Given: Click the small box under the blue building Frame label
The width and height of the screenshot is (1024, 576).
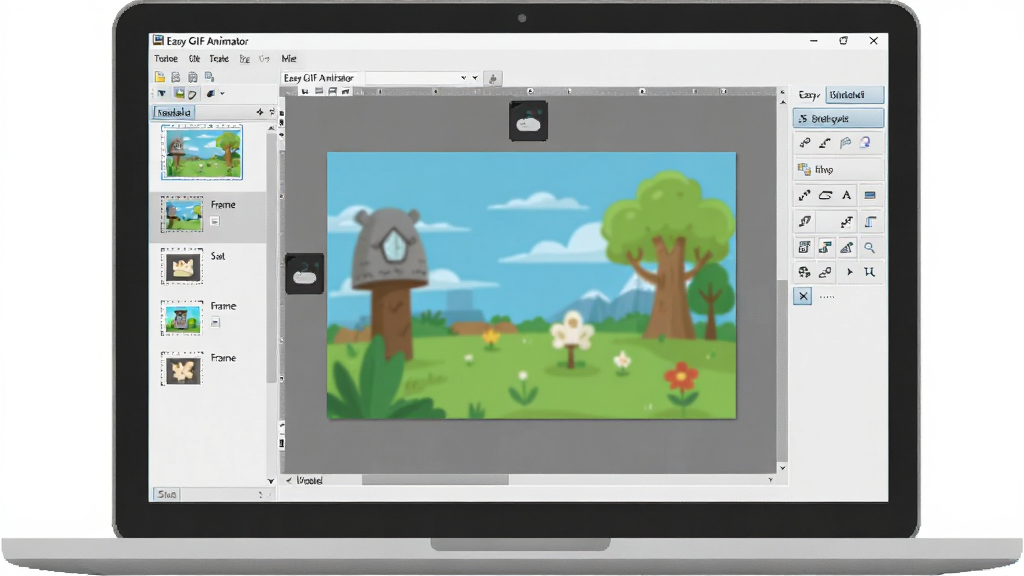Looking at the screenshot, I should (215, 323).
